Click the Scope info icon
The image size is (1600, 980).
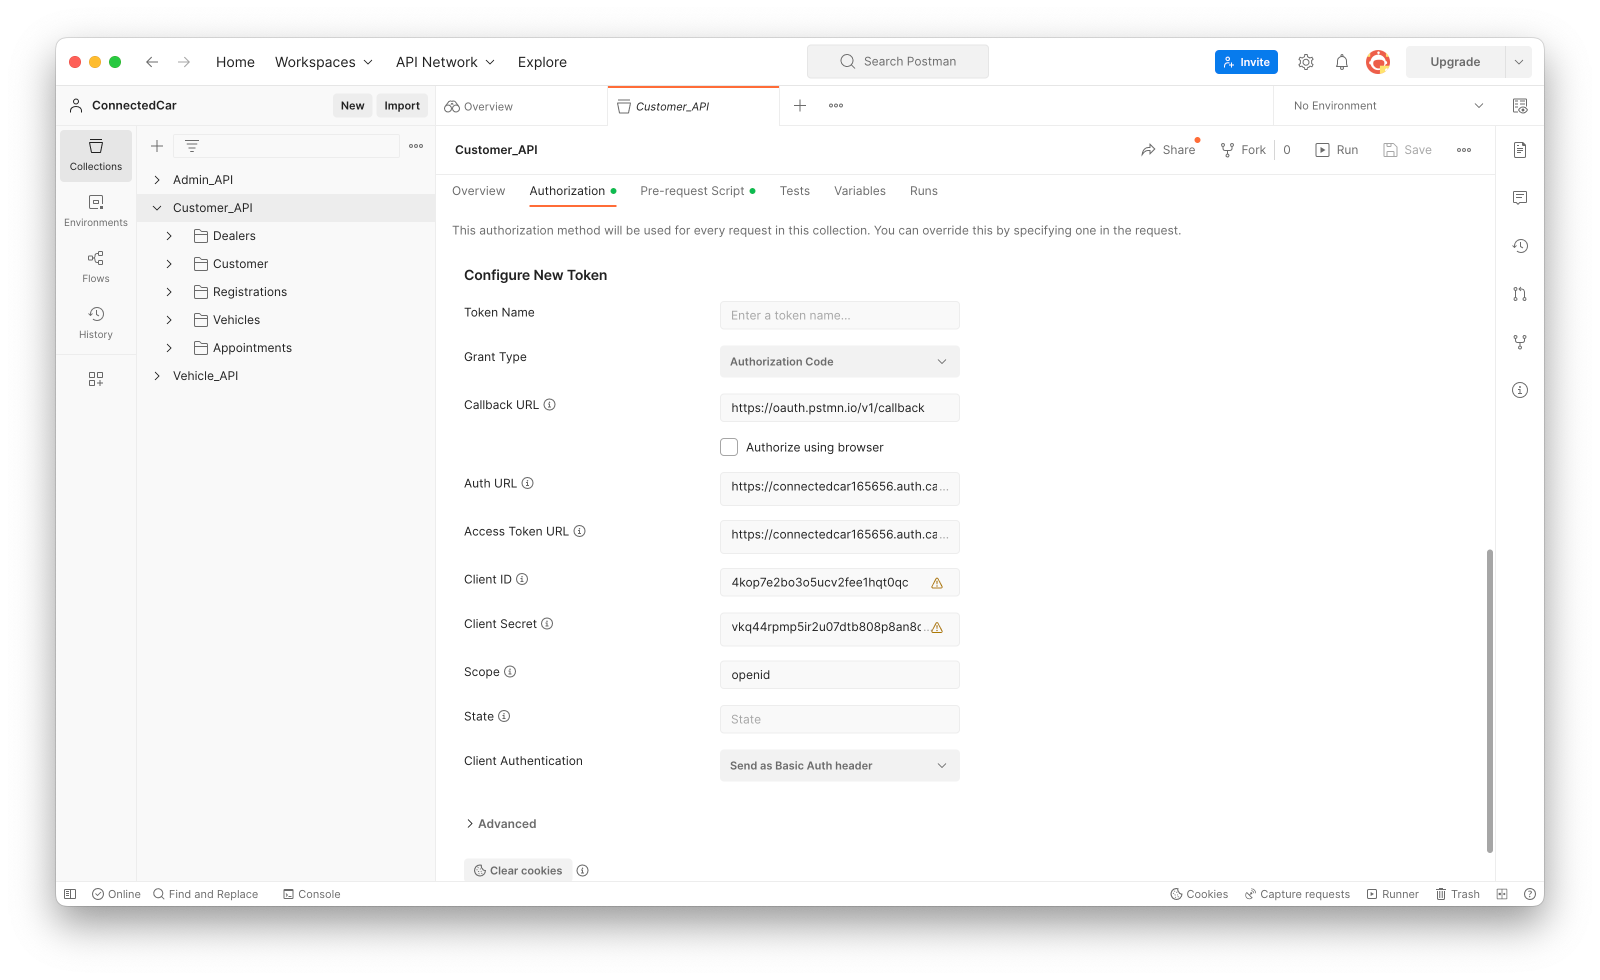tap(510, 672)
